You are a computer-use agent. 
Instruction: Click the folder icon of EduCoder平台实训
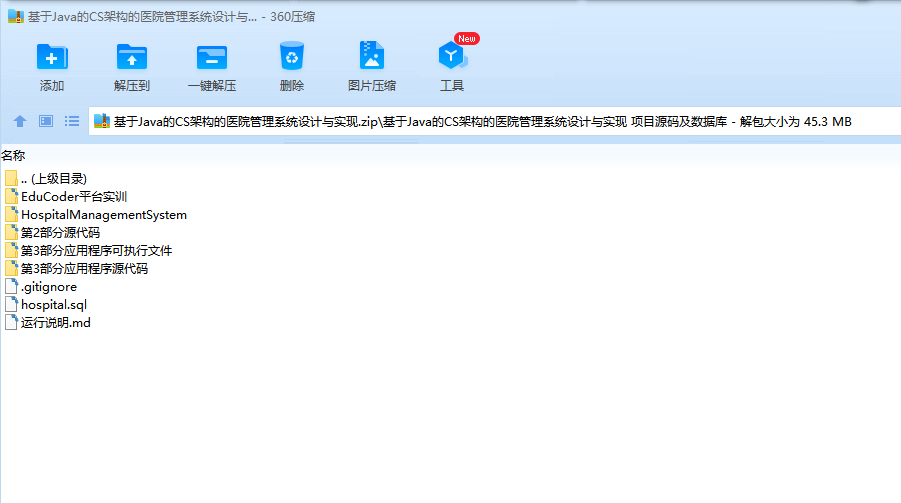pyautogui.click(x=11, y=197)
